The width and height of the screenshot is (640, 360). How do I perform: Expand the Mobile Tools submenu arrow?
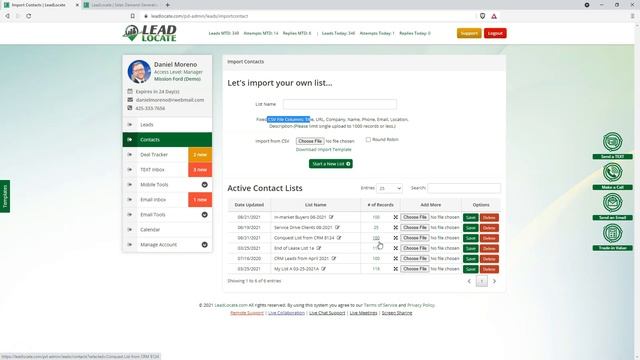coord(204,184)
